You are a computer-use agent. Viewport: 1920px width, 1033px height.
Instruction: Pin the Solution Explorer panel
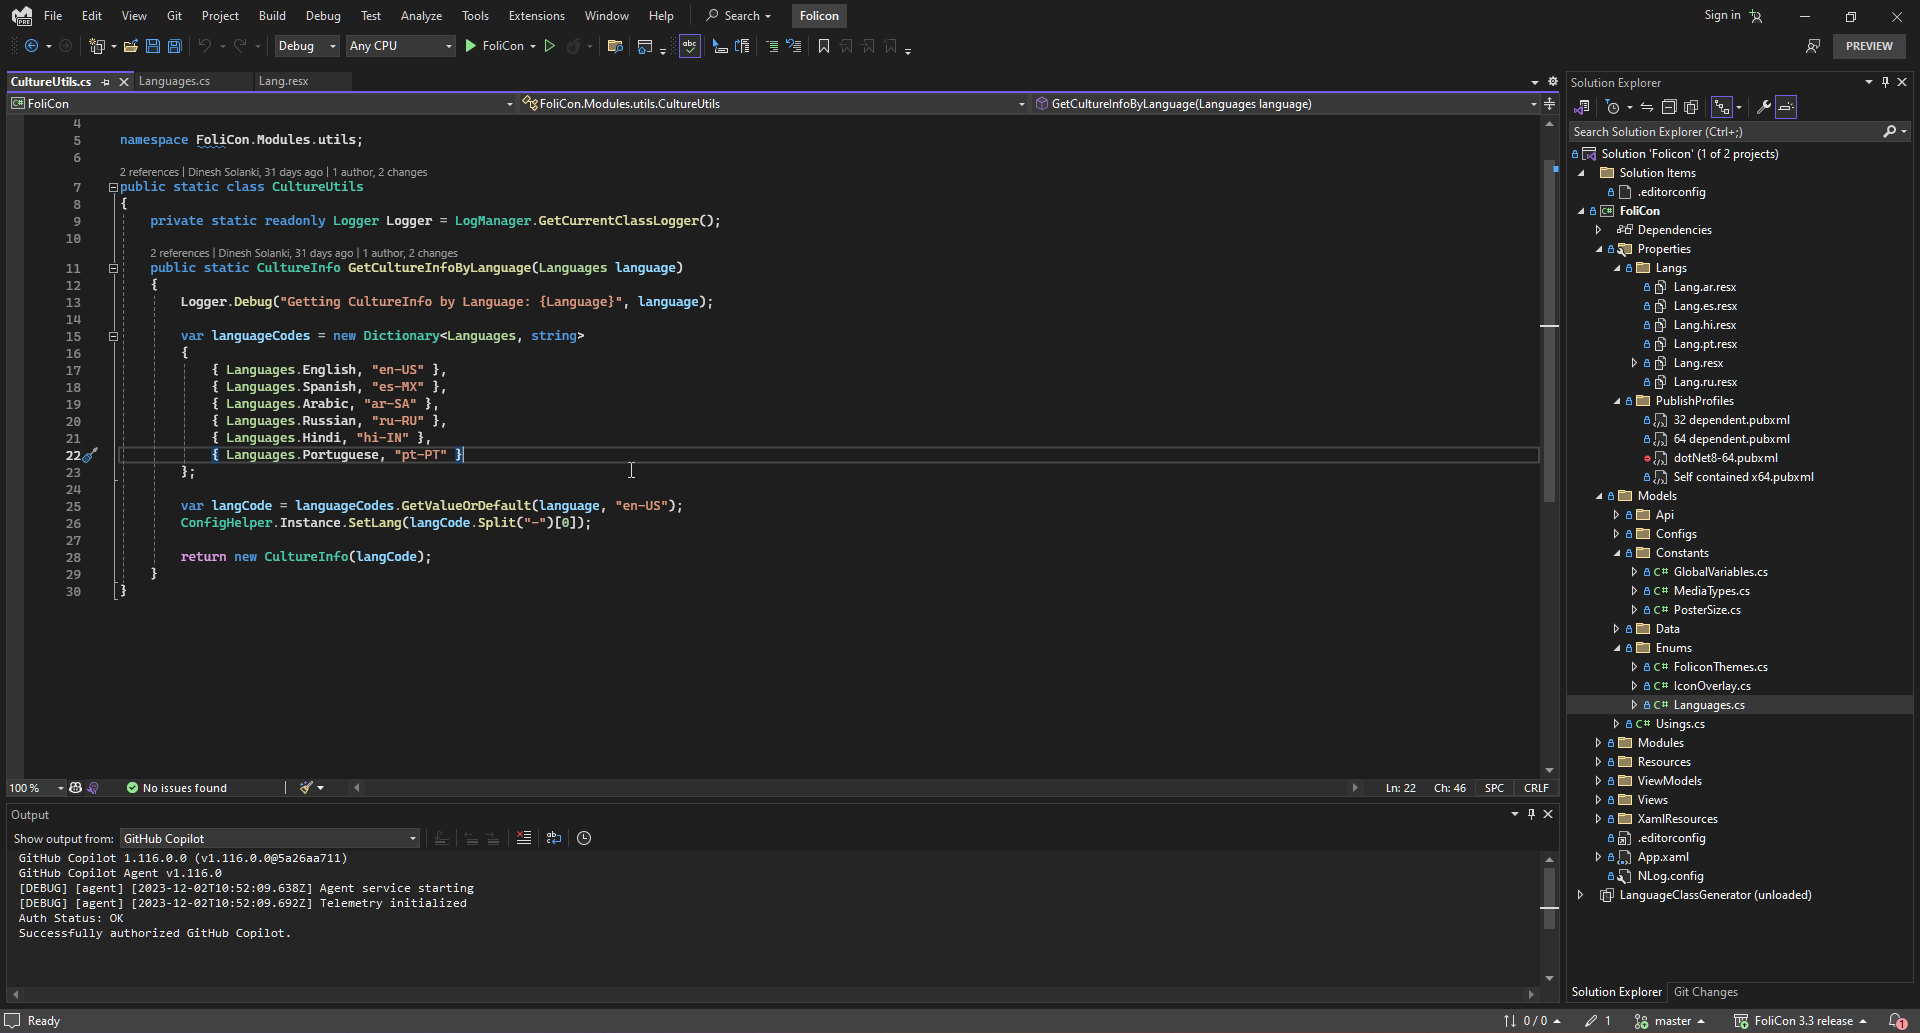click(x=1885, y=82)
